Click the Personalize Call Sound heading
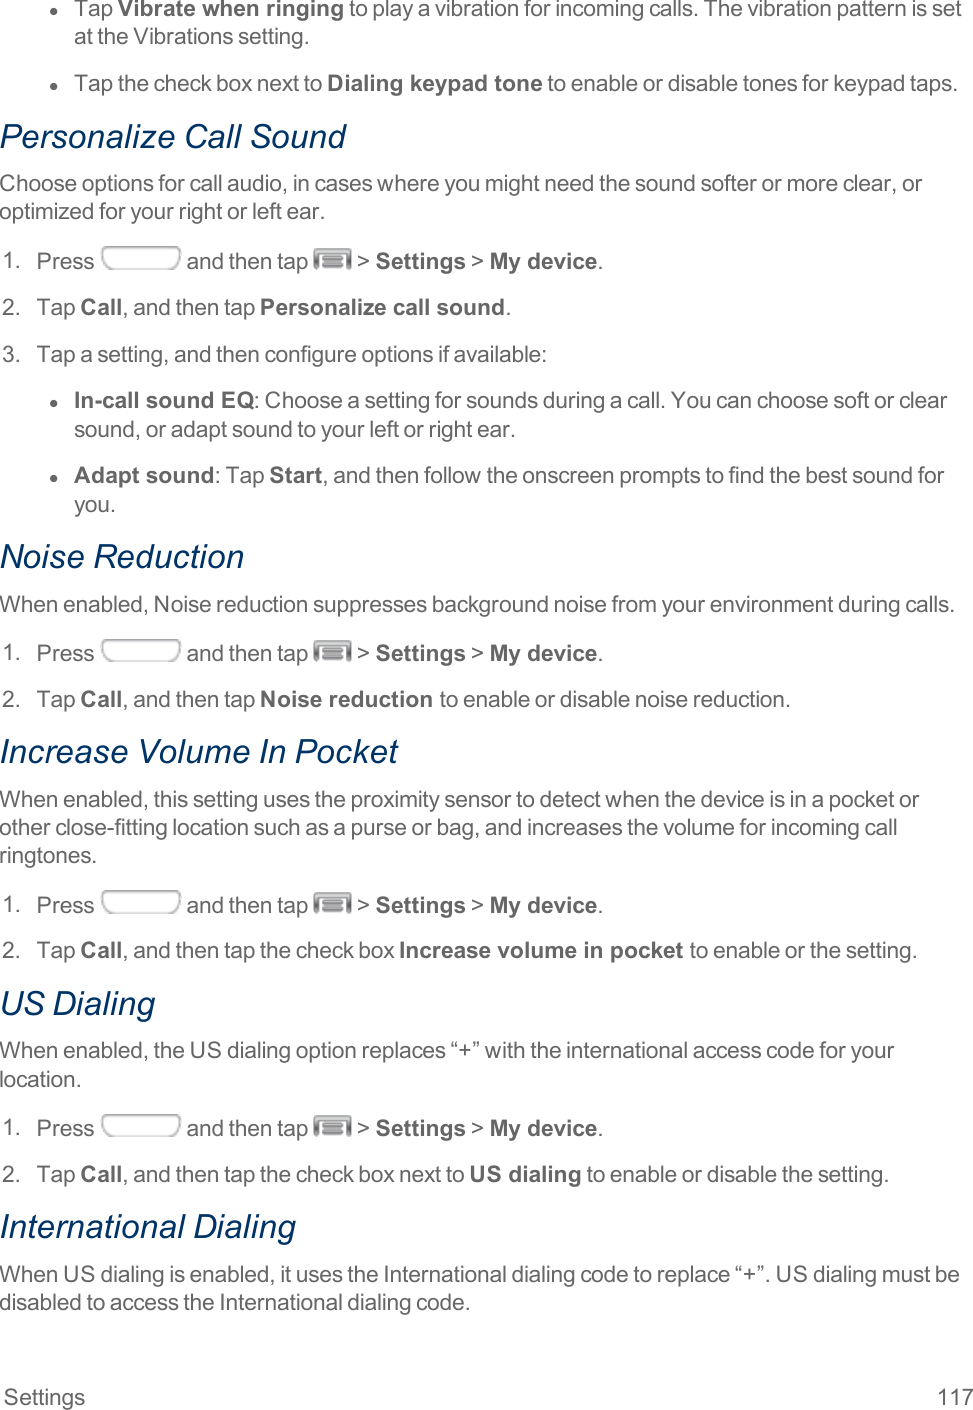 point(173,137)
